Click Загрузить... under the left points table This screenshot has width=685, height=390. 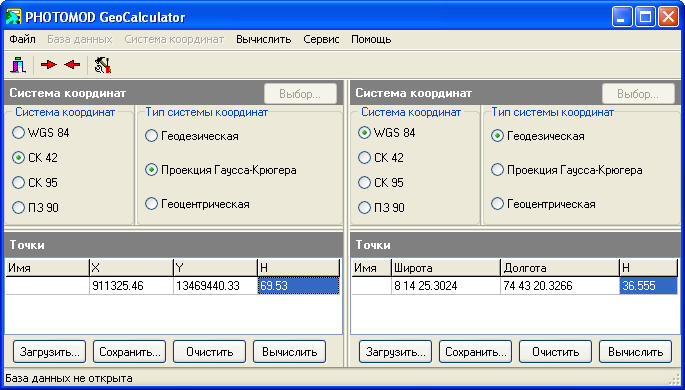pos(49,352)
